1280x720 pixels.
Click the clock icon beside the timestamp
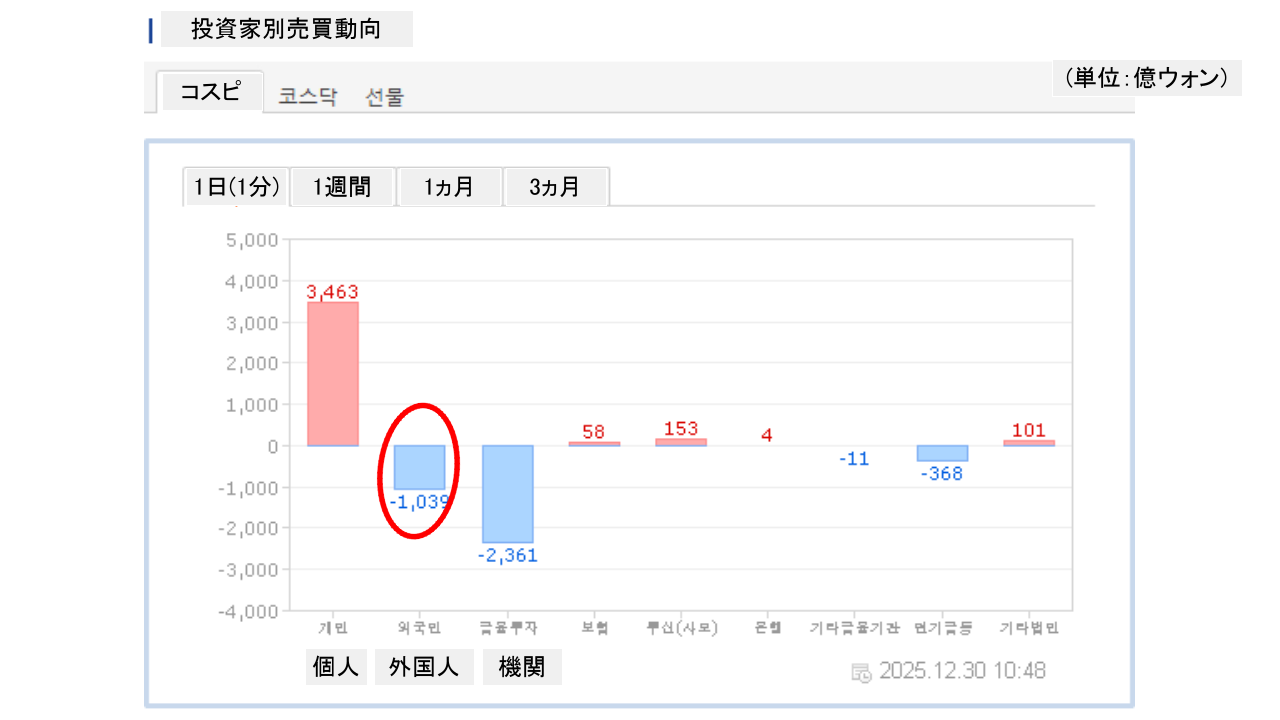click(861, 672)
